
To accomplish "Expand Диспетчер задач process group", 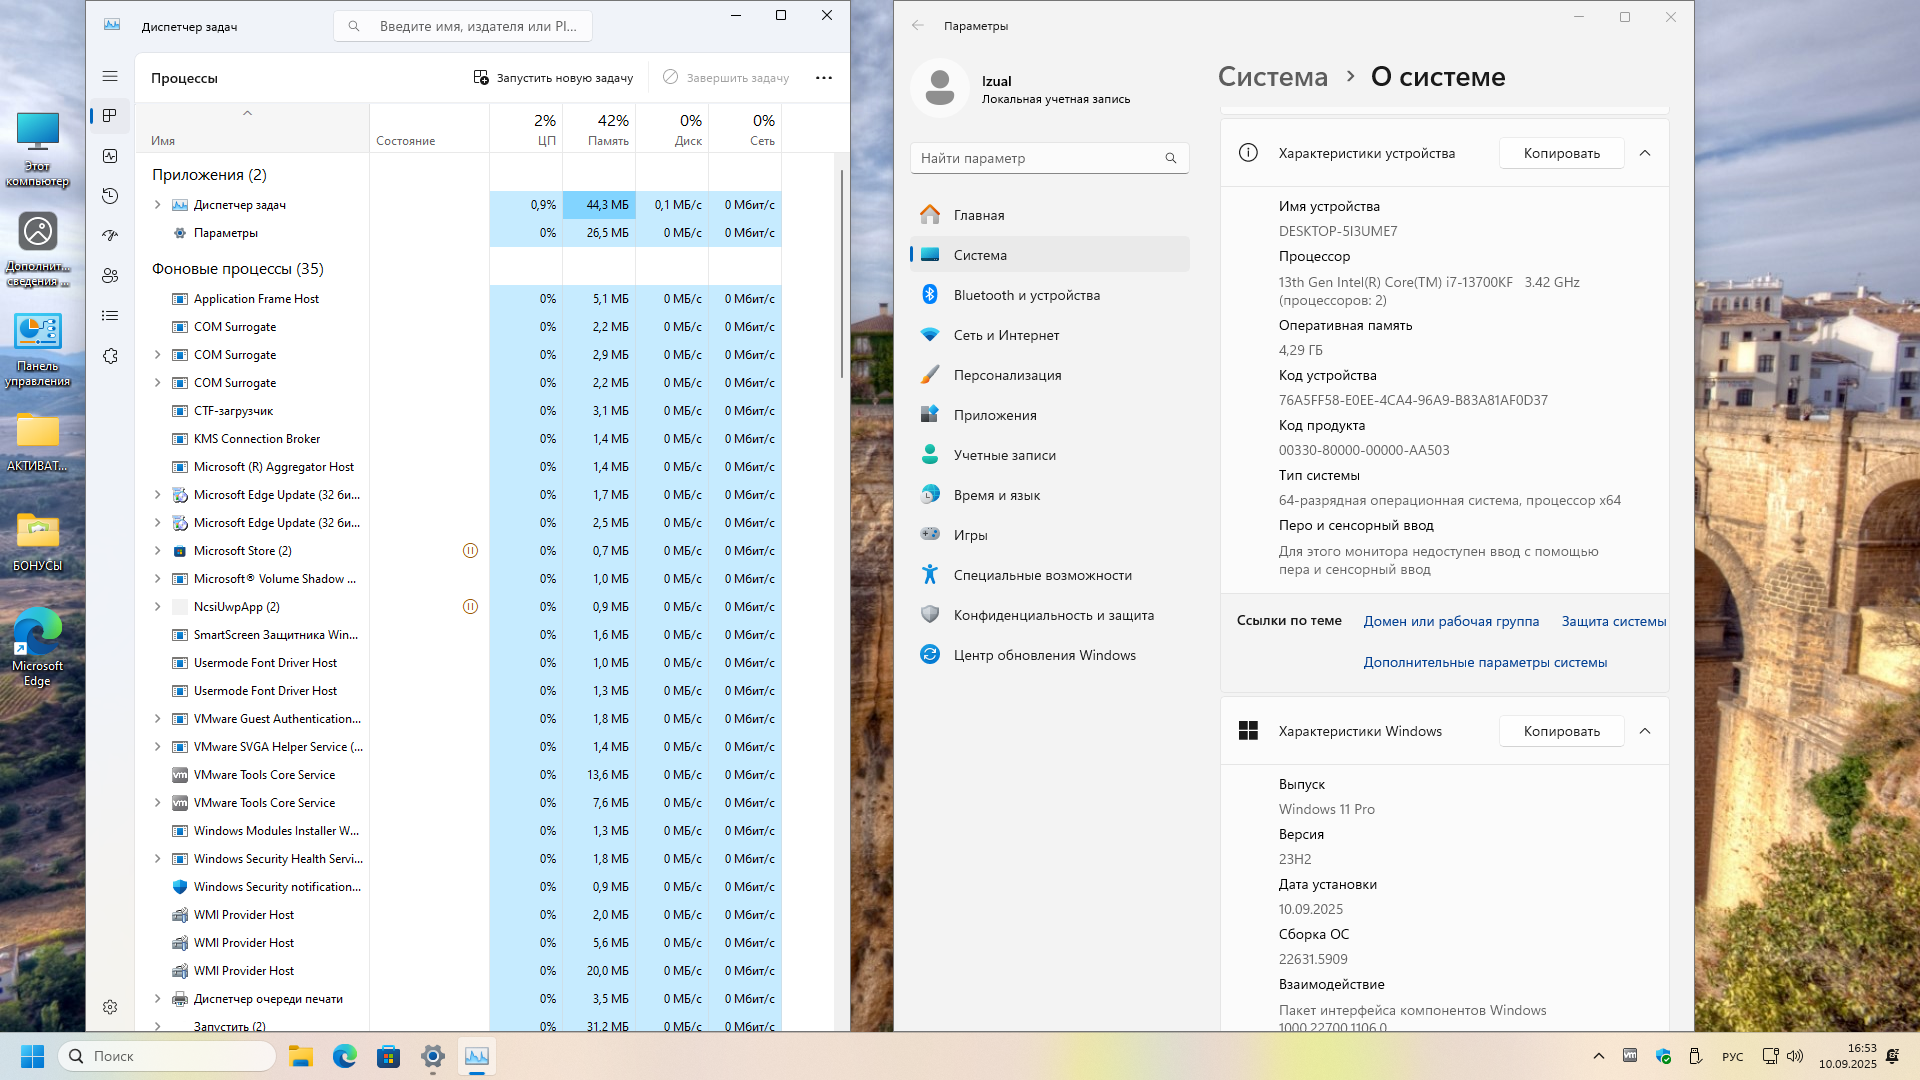I will point(157,205).
